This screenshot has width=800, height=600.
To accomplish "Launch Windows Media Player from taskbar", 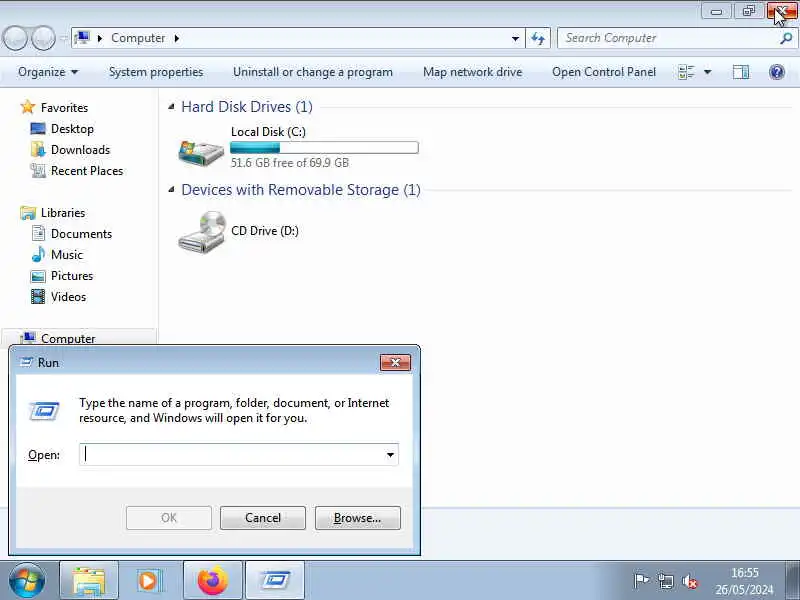I will tap(151, 580).
